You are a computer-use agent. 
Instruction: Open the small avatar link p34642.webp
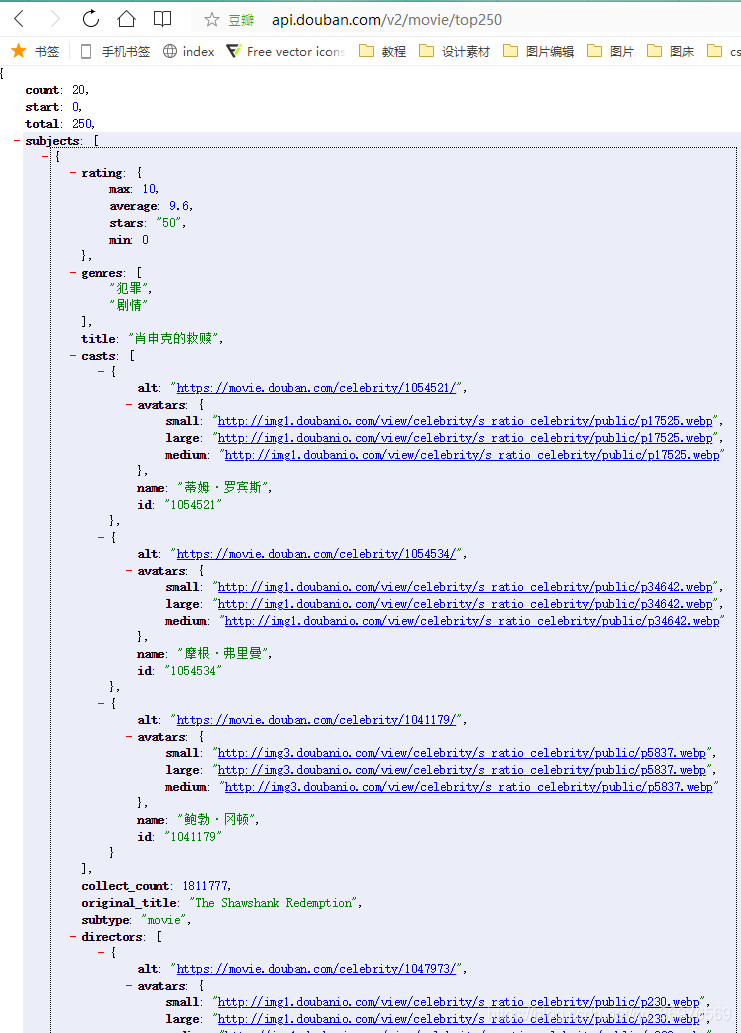click(x=465, y=587)
